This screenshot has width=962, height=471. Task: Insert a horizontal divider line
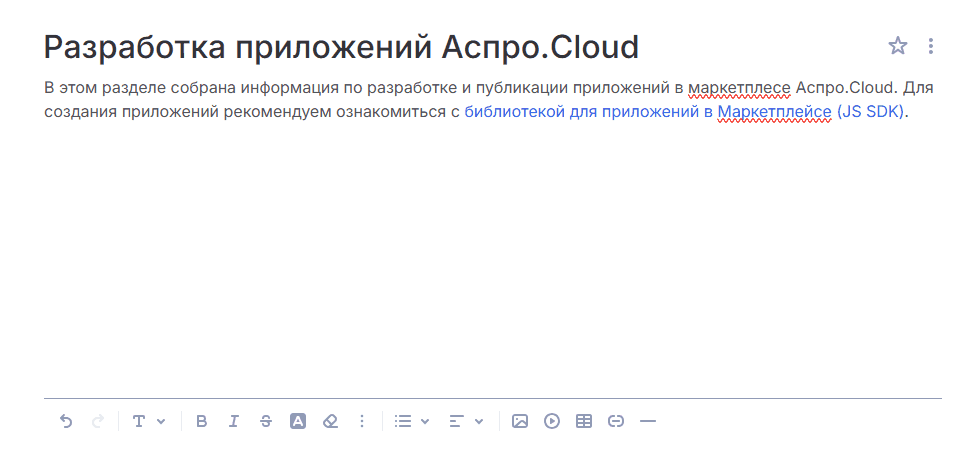tap(648, 421)
